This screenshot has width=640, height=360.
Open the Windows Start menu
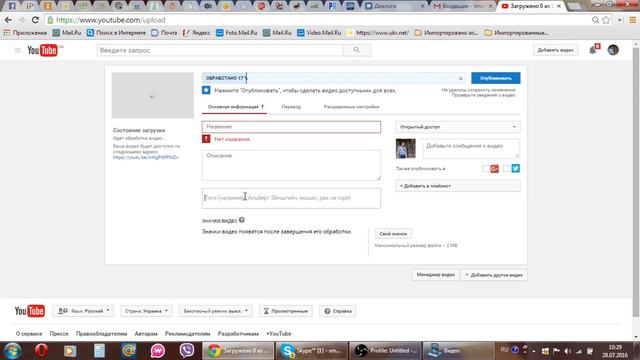click(12, 351)
